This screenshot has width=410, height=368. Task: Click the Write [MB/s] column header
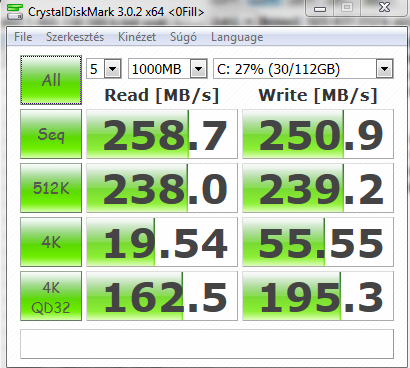(x=318, y=95)
